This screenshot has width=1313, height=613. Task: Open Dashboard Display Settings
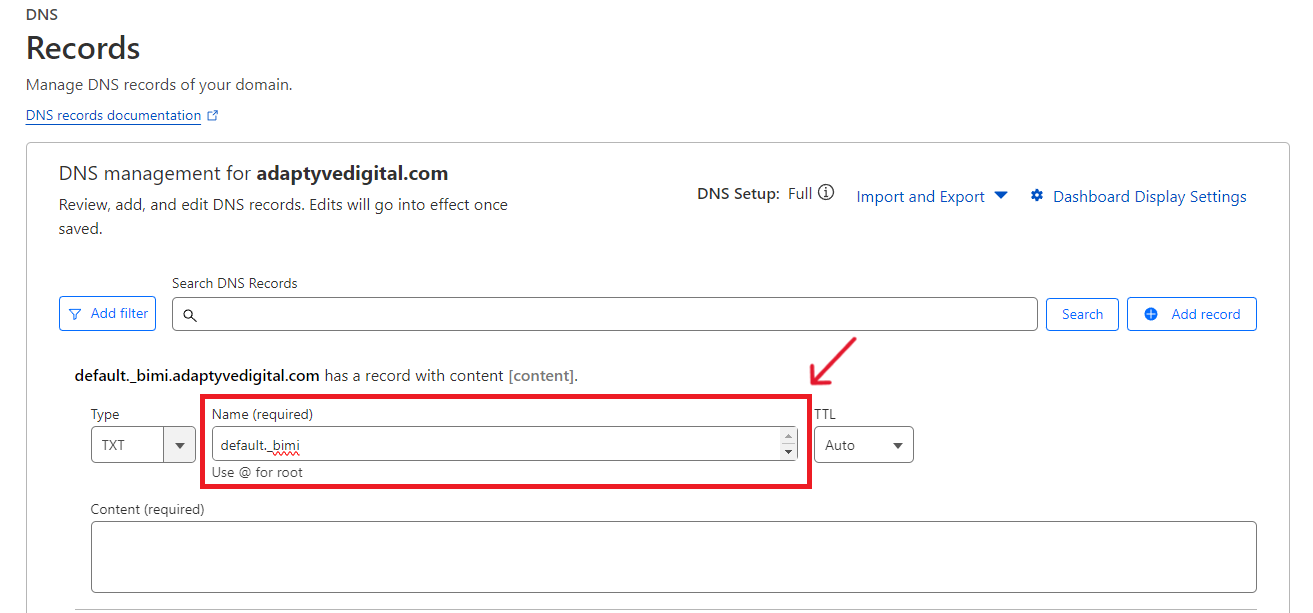(1149, 197)
